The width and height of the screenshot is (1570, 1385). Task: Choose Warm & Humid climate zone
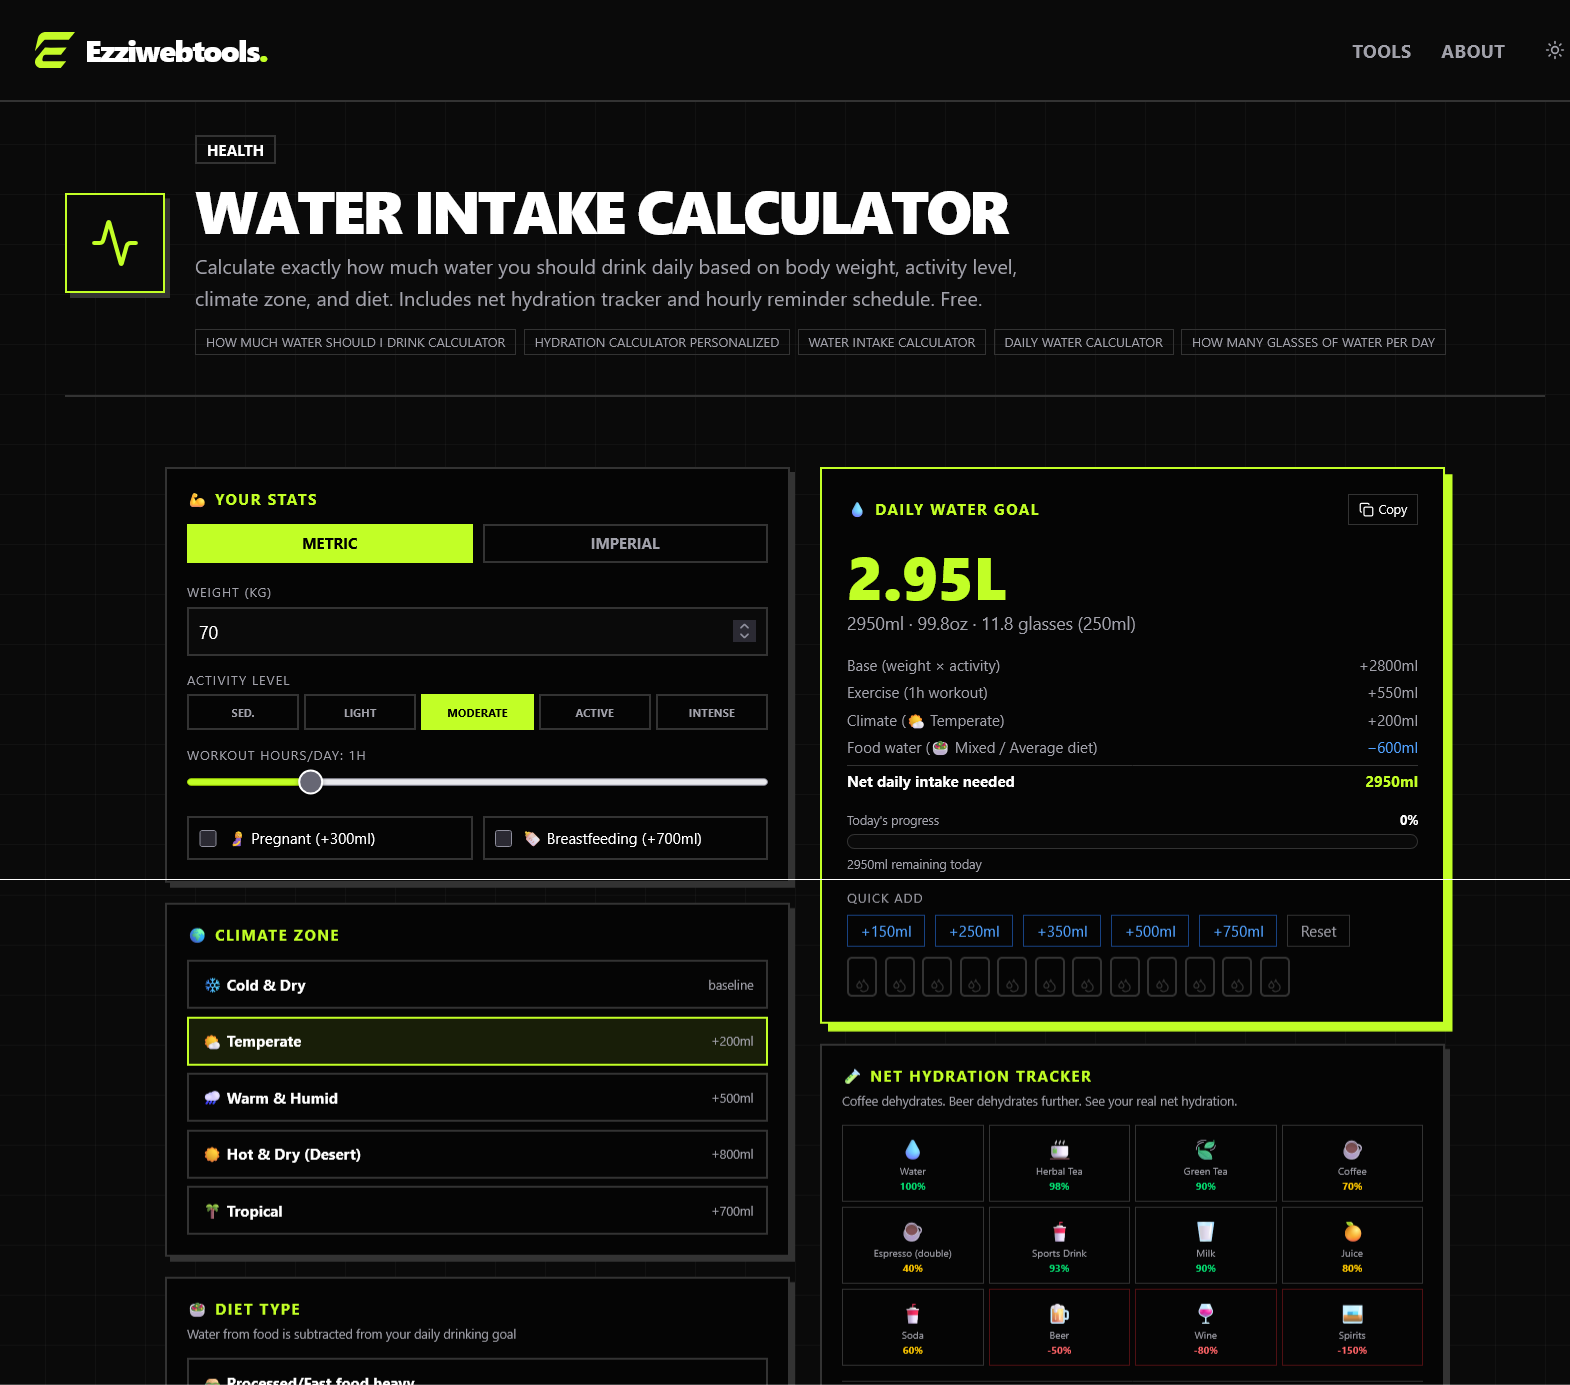coord(477,1098)
